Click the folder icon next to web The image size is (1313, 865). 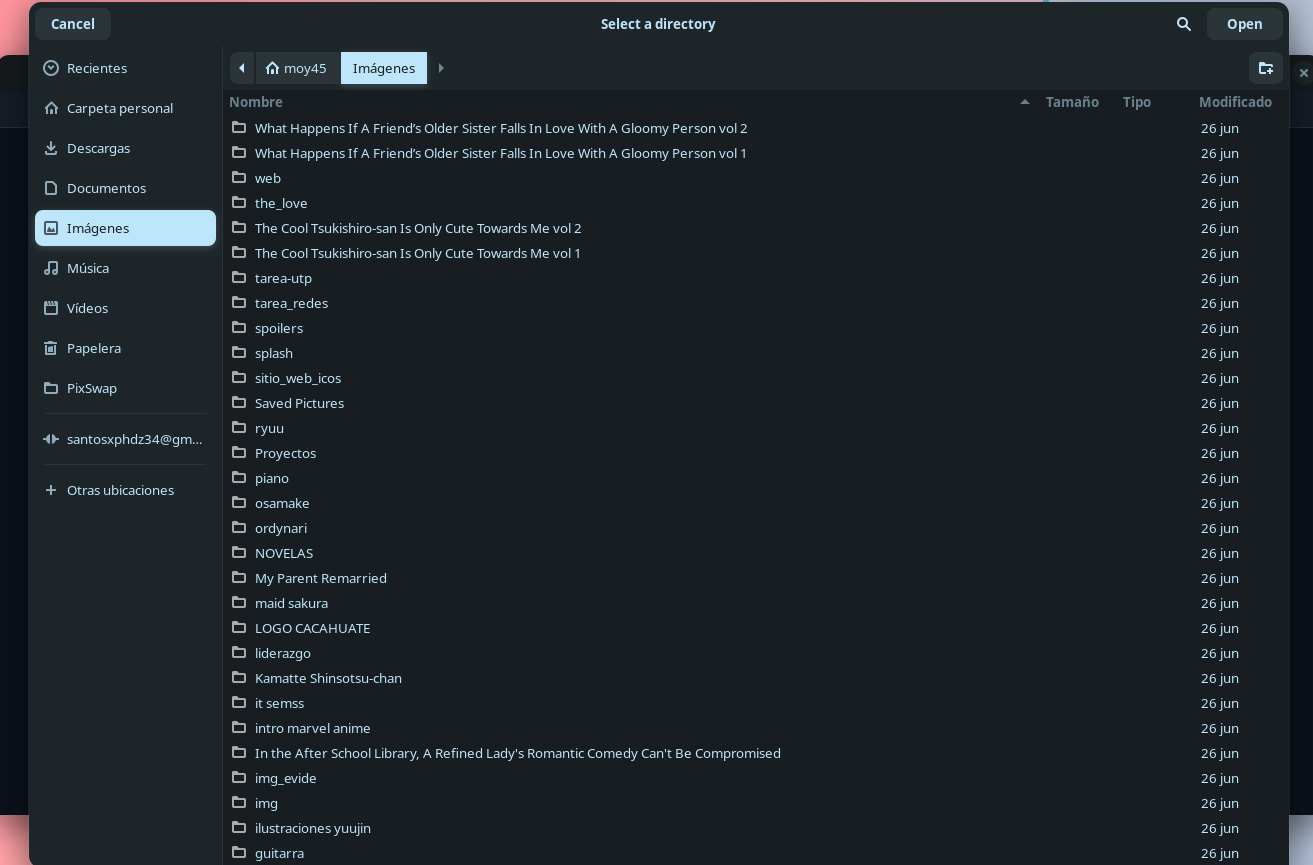[x=239, y=178]
